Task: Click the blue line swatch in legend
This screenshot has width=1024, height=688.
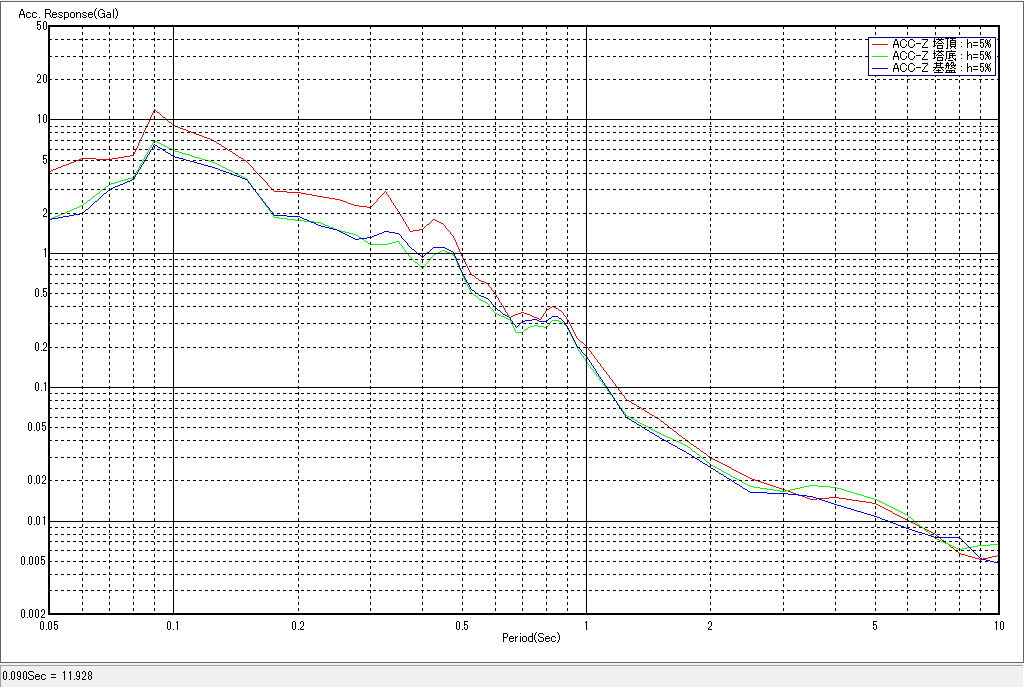Action: 879,68
